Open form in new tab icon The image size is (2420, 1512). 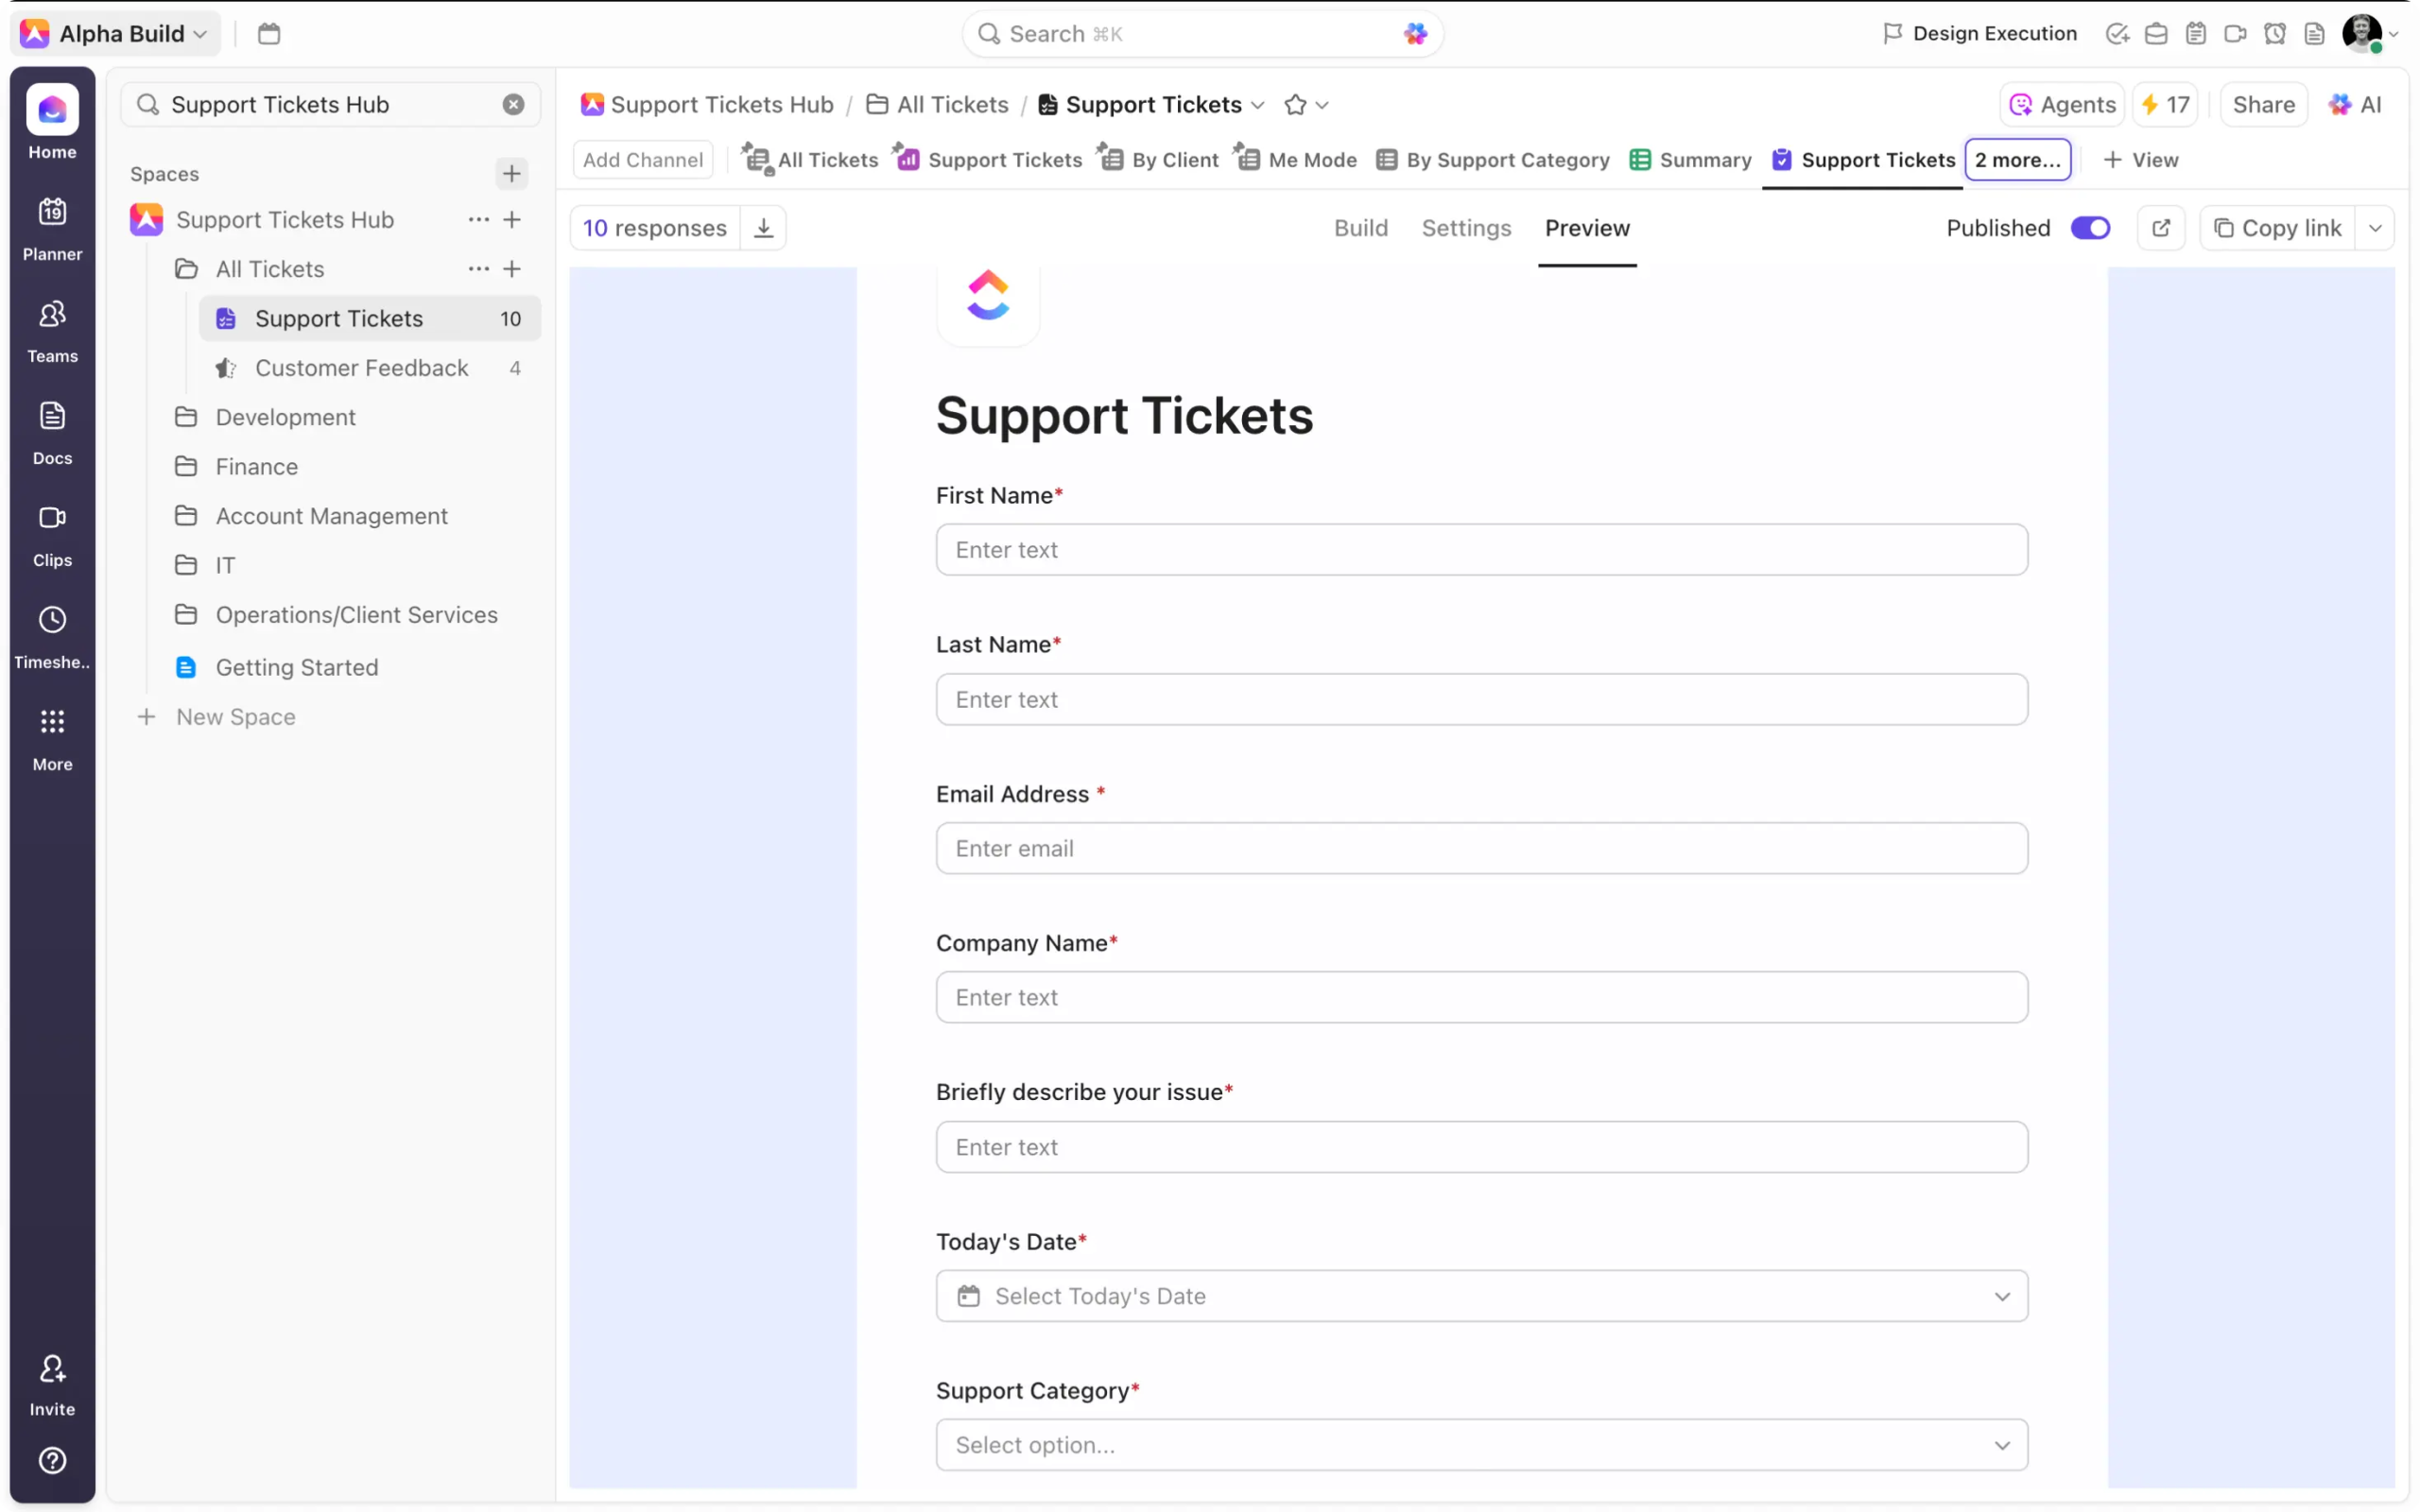click(2160, 228)
